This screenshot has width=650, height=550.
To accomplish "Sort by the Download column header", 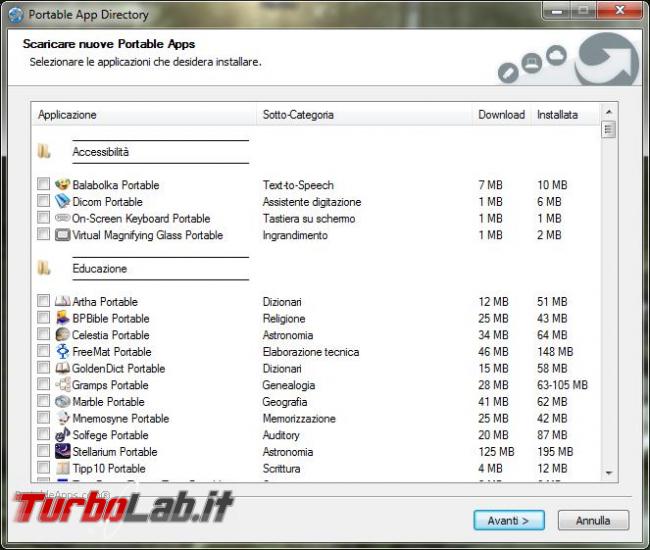I will tap(502, 114).
